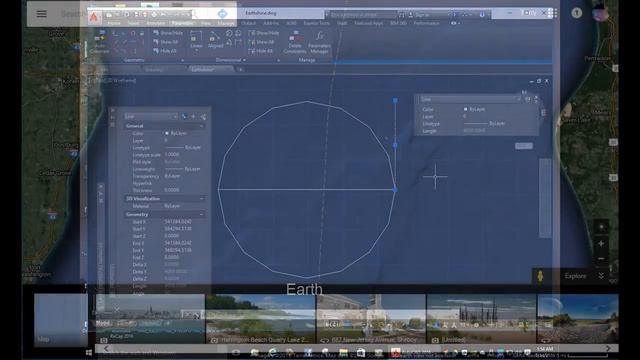Collapse the Explore panel in Maps
The width and height of the screenshot is (640, 360).
601,276
